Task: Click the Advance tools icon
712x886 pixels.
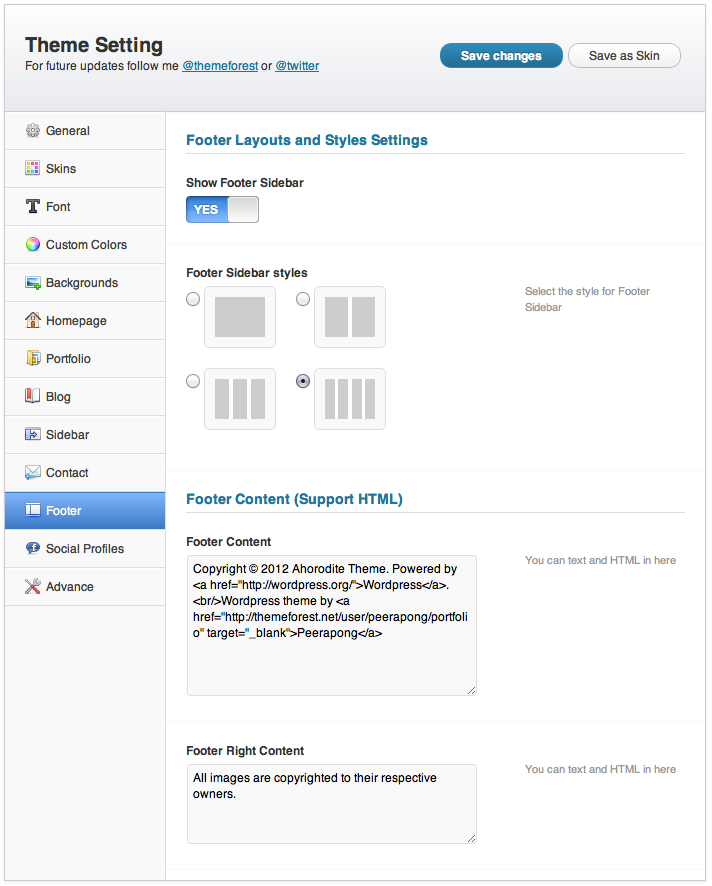Action: point(33,587)
